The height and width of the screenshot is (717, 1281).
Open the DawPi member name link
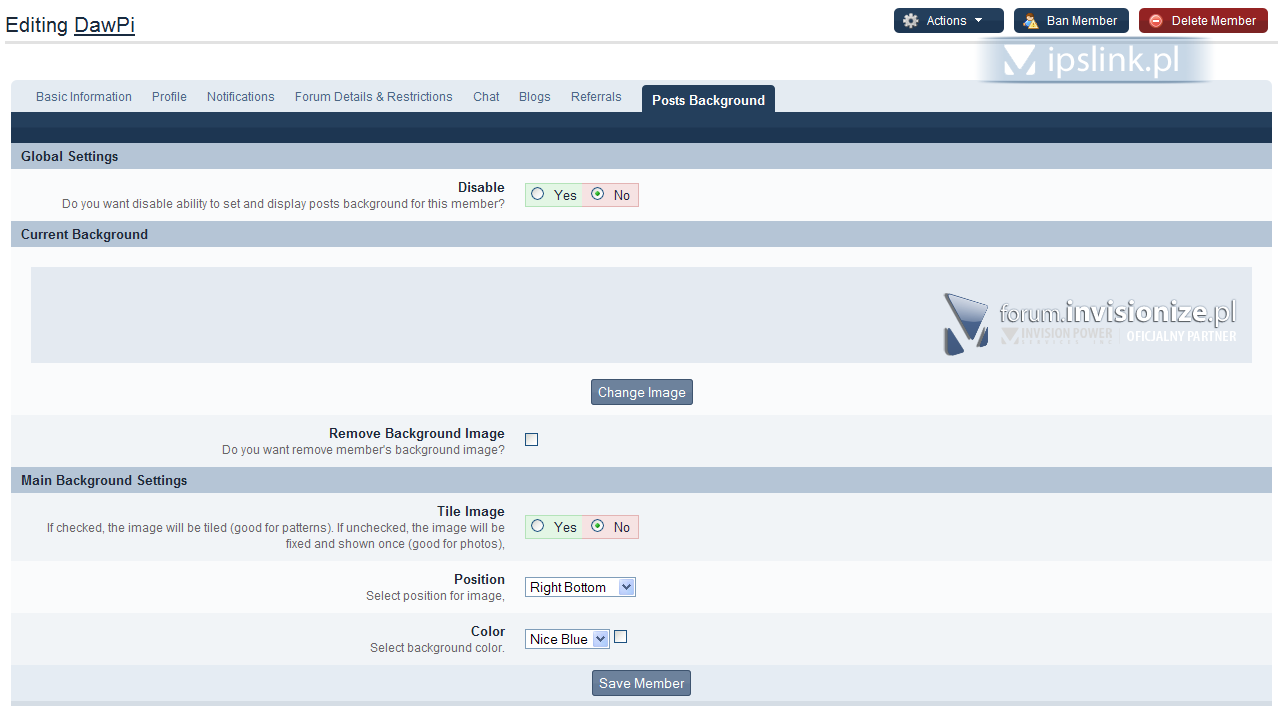click(x=104, y=25)
